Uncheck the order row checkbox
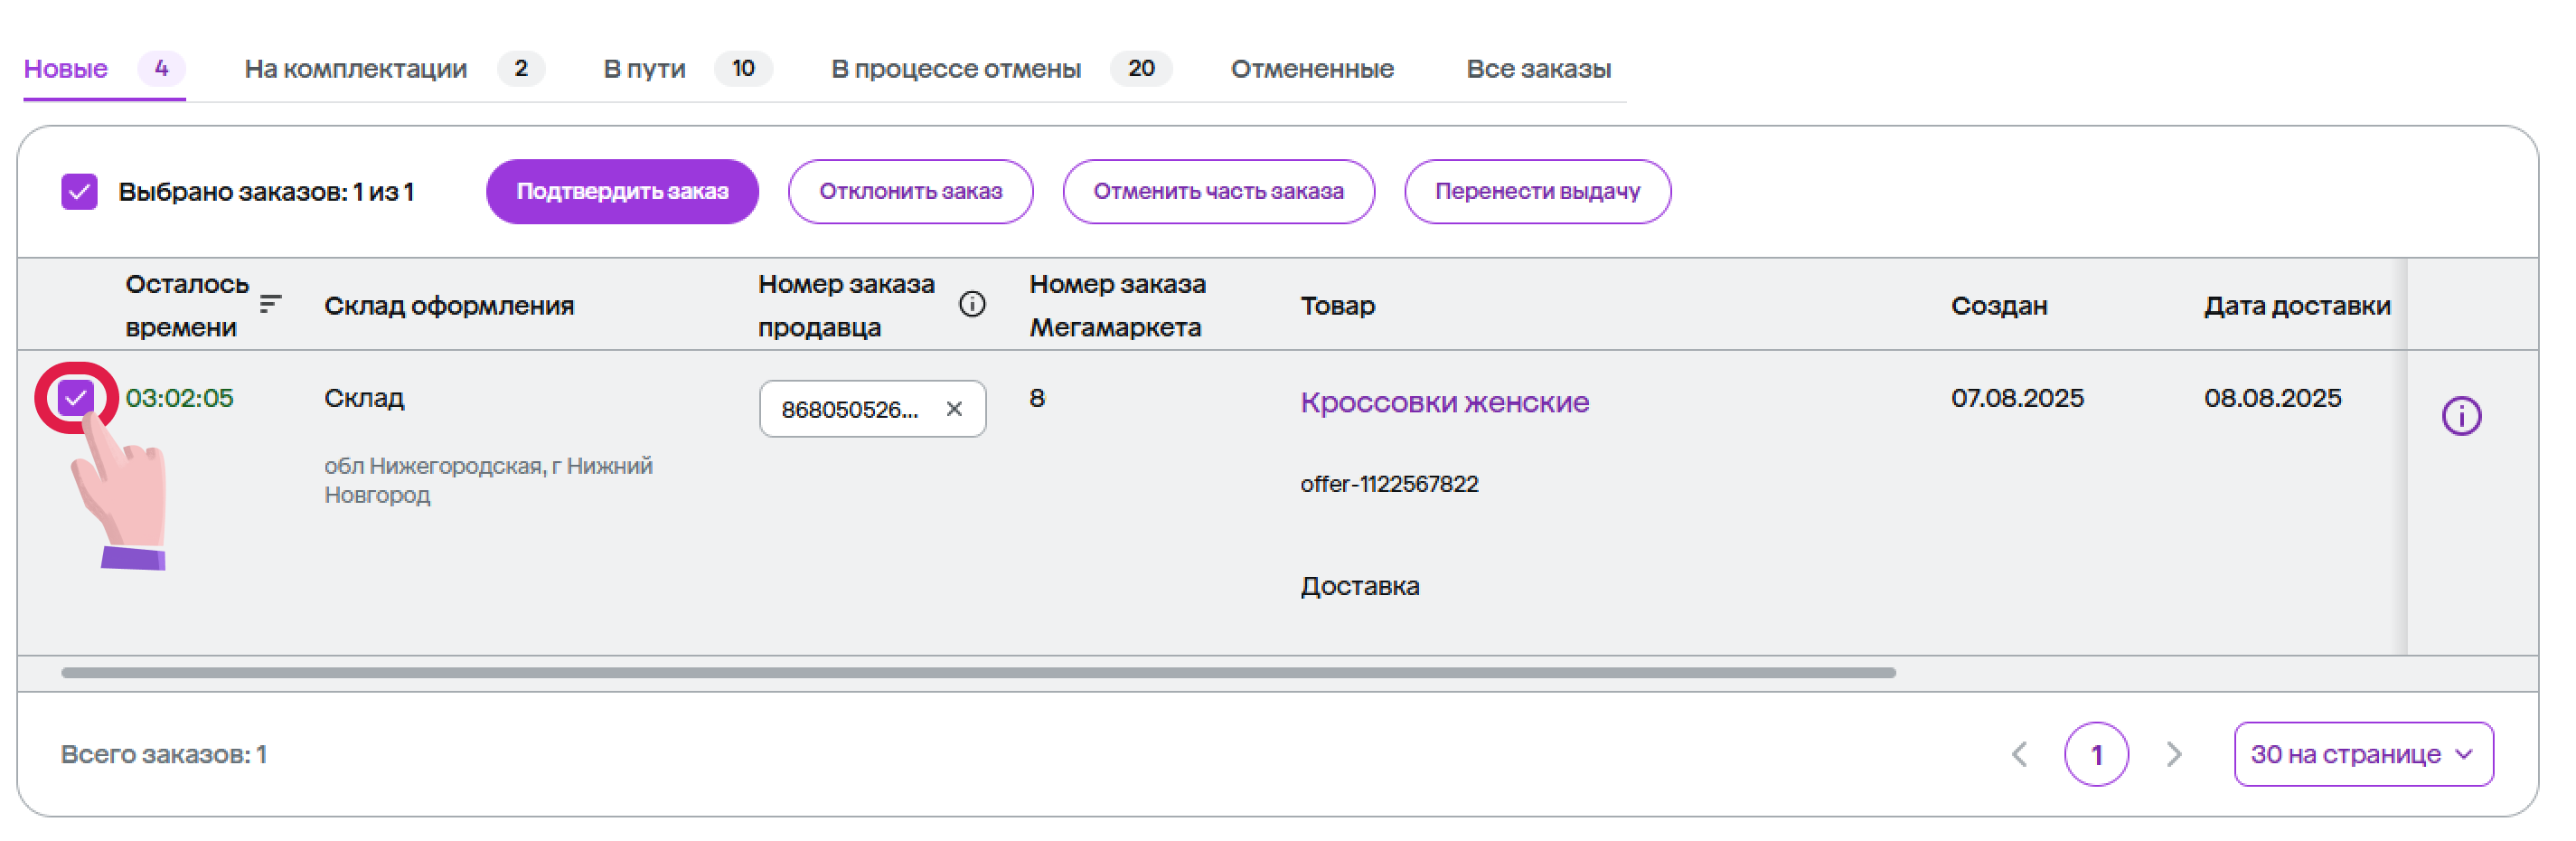The image size is (2576, 841). 76,398
